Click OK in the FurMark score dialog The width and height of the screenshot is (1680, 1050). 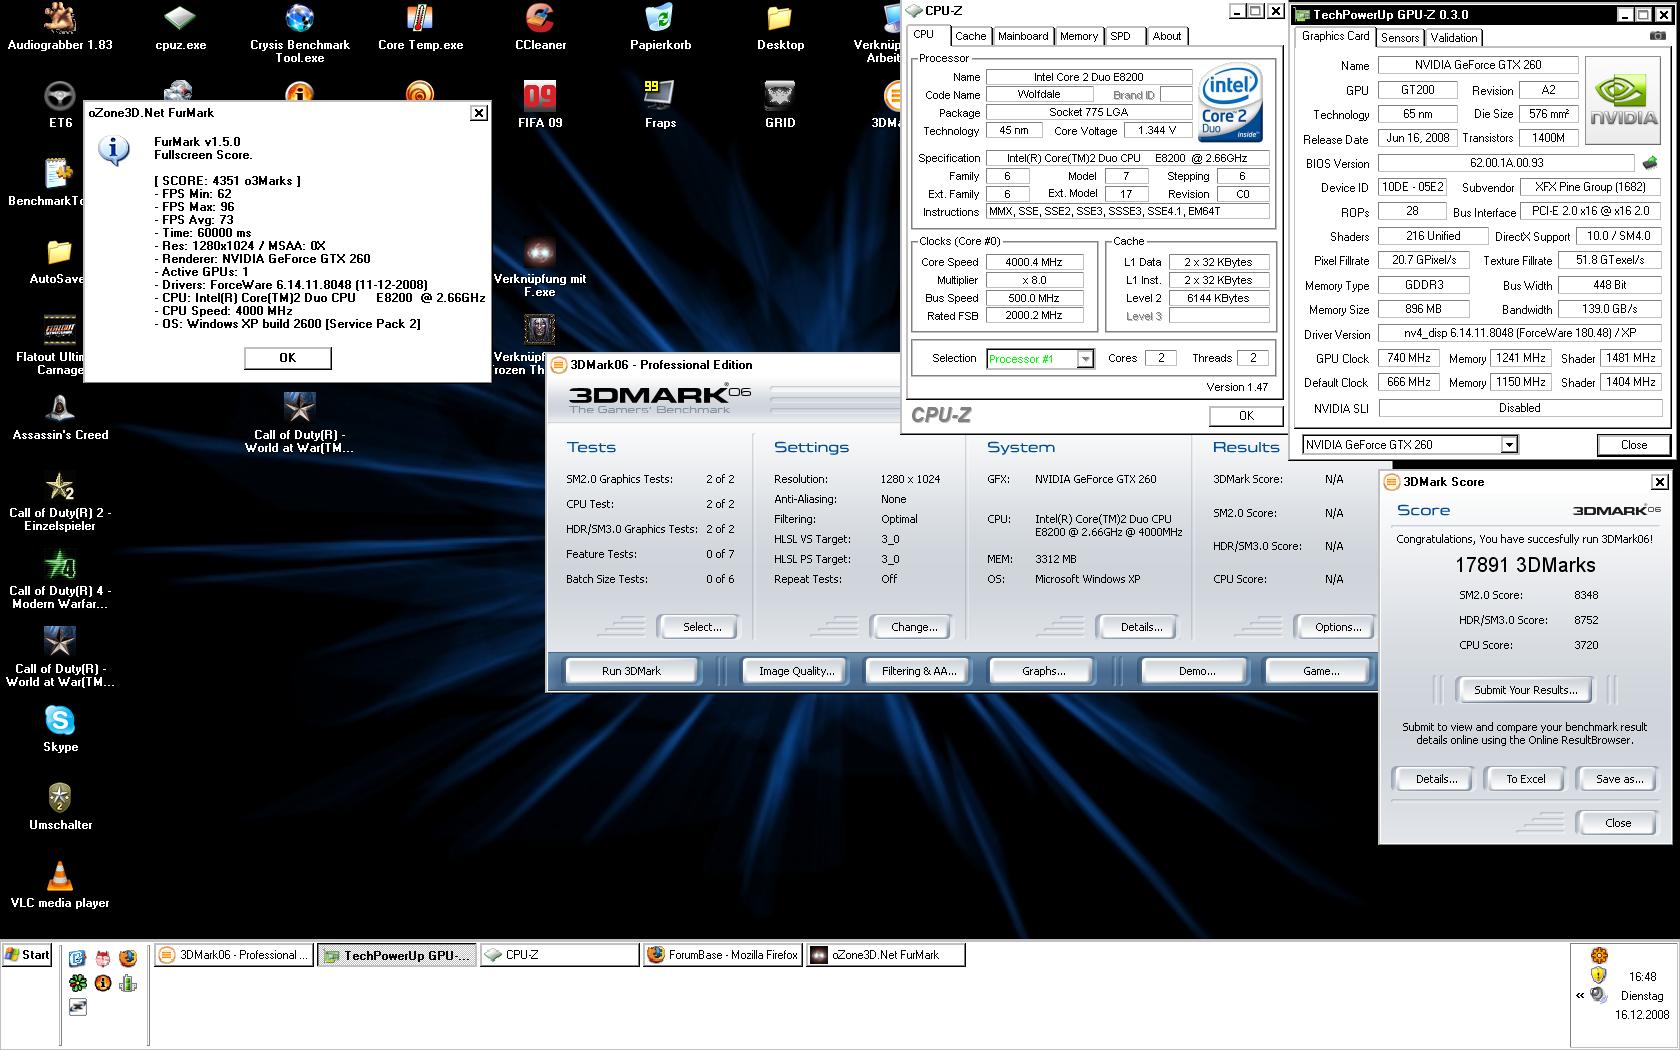click(288, 358)
